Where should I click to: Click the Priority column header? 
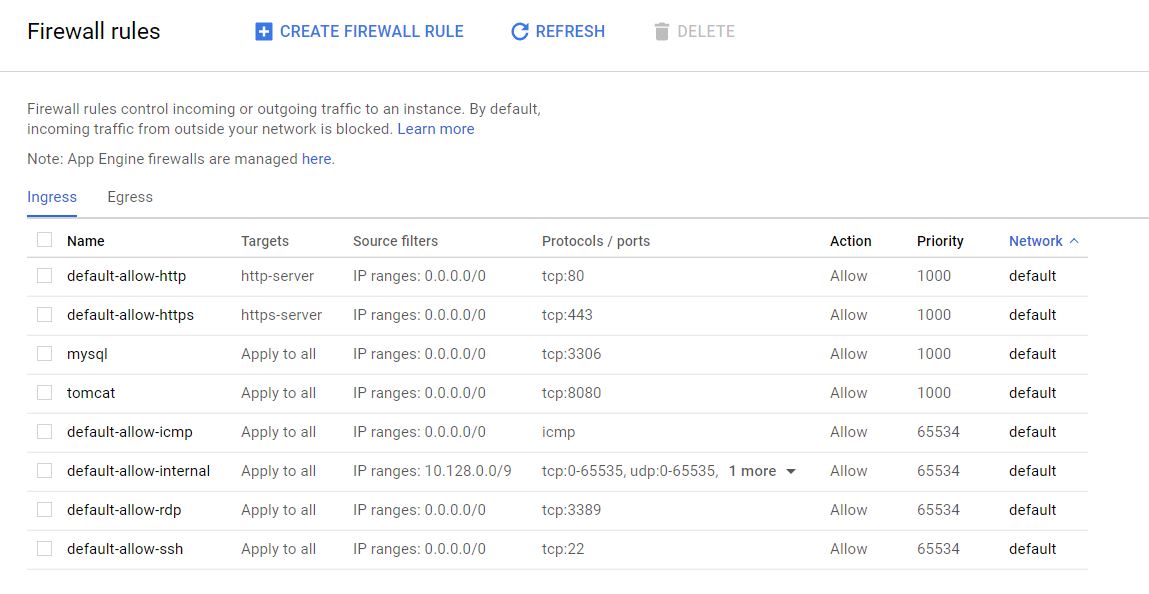(x=940, y=240)
